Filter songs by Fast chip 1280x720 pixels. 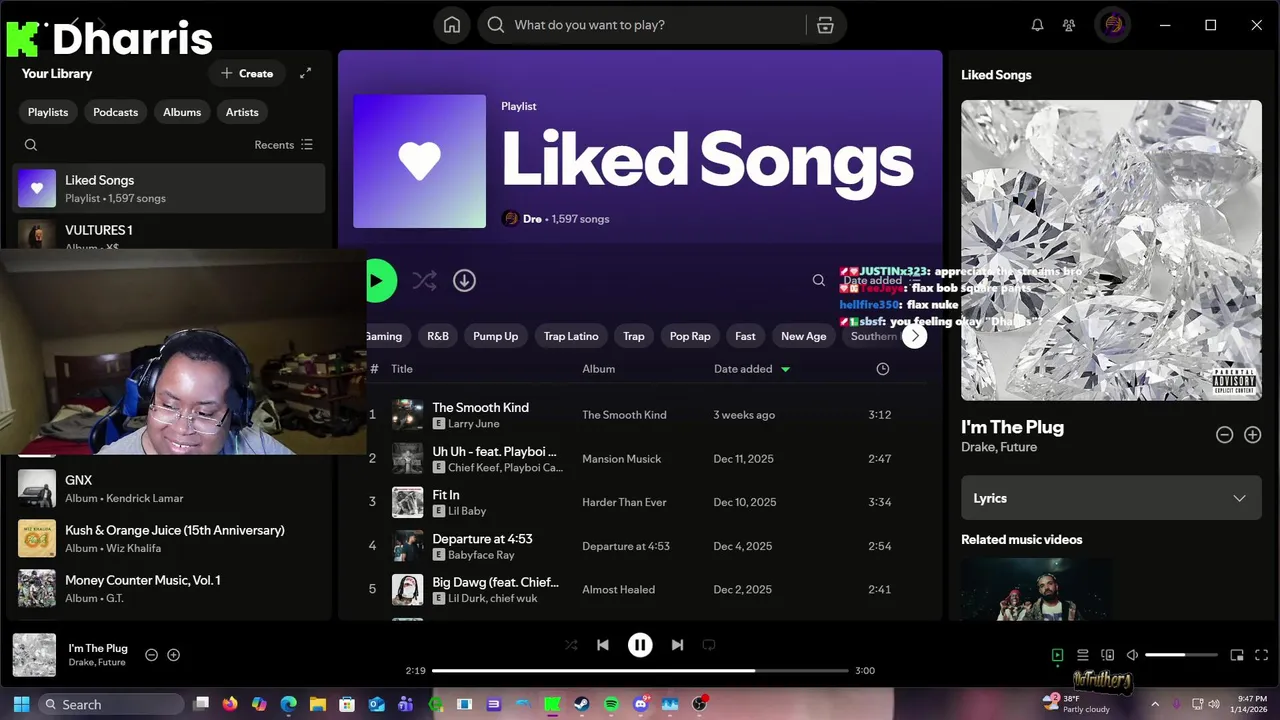click(745, 336)
